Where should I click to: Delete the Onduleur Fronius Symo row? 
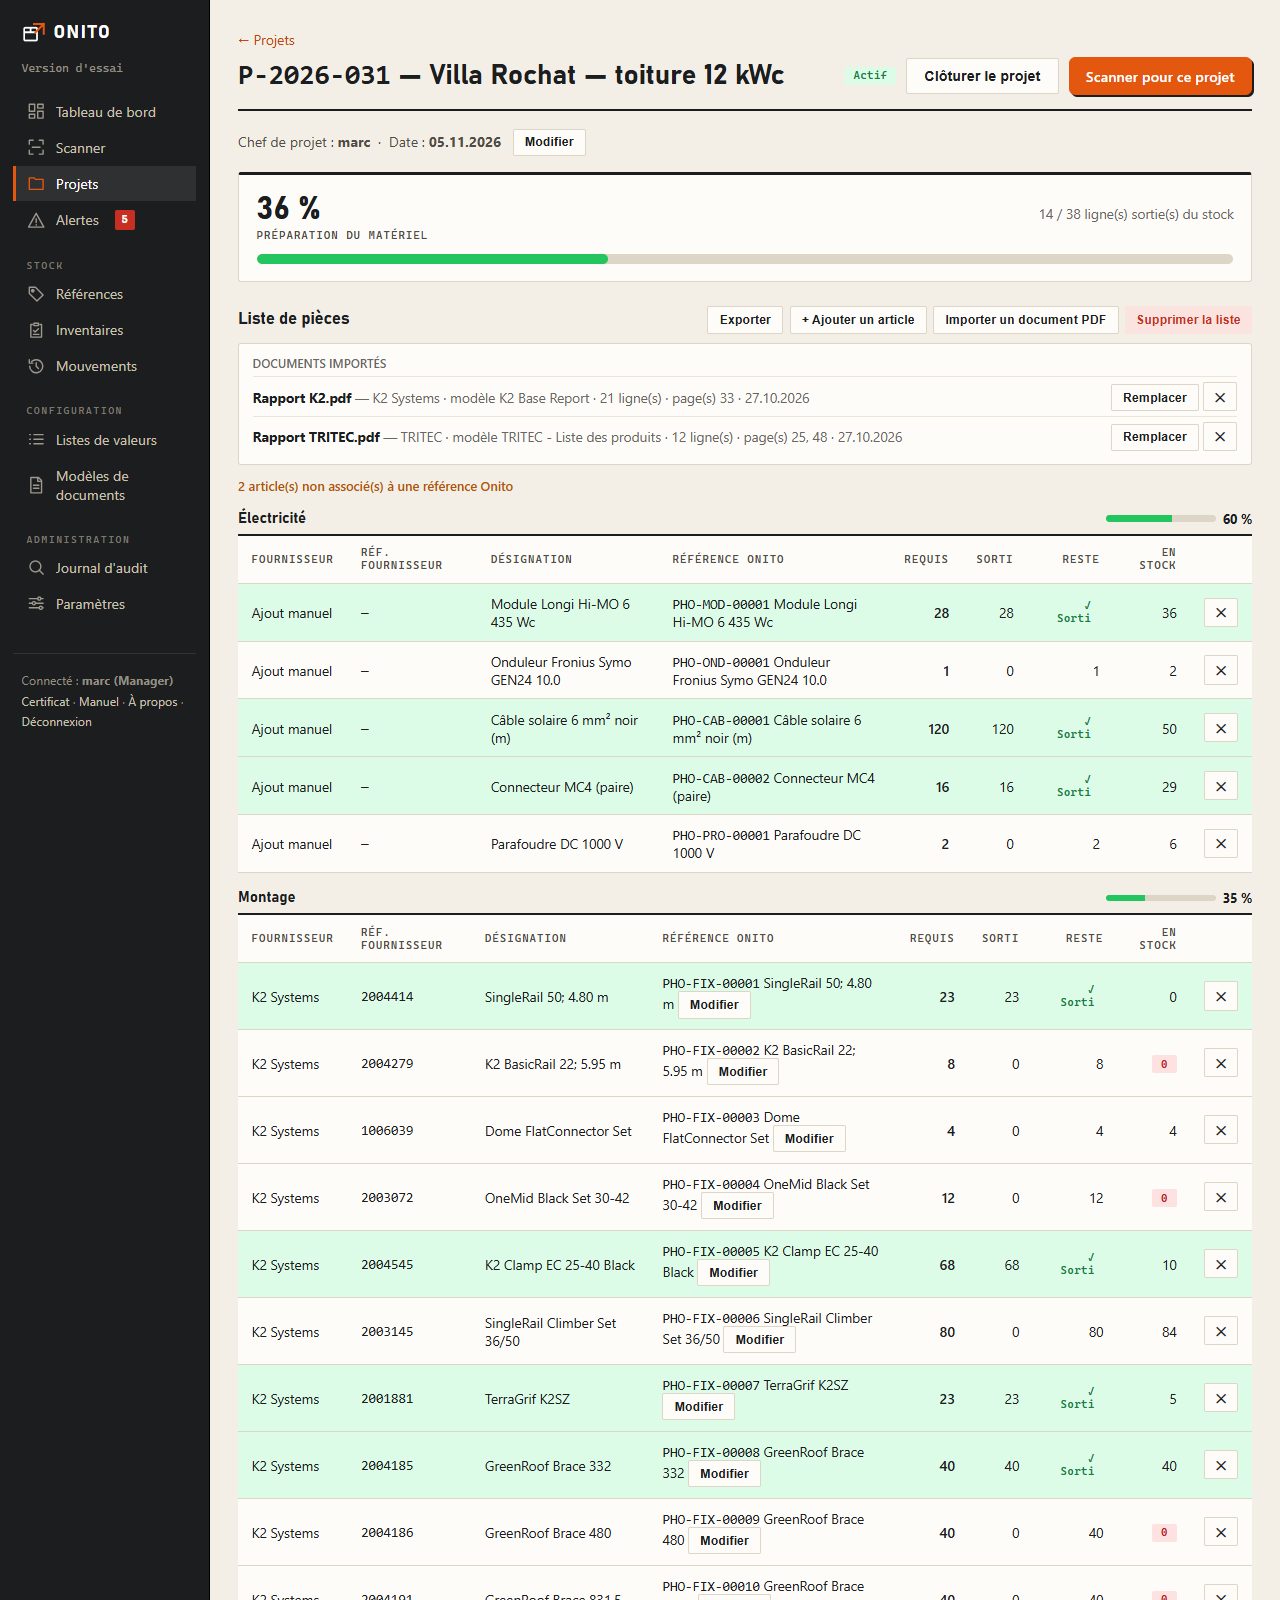click(x=1221, y=671)
